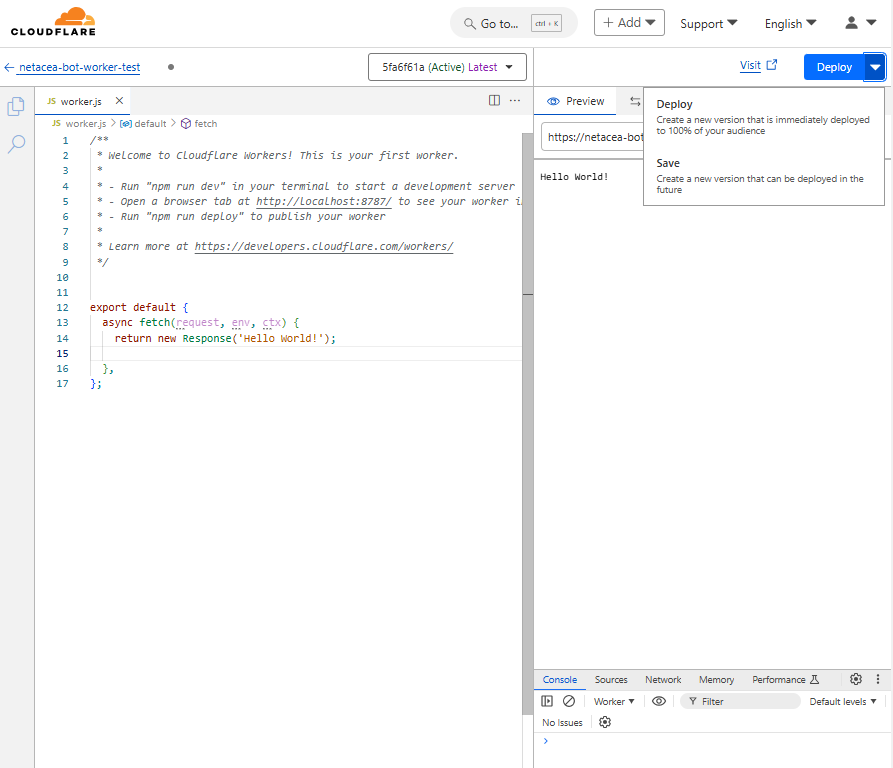Expand the version 5fa6f61a dropdown
Screen dimensions: 893x768
click(x=447, y=67)
